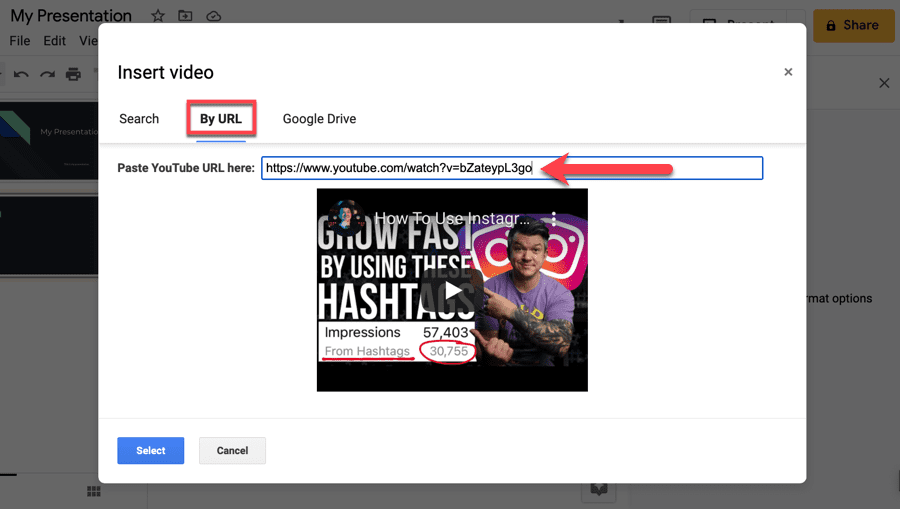Open the File menu
The width and height of the screenshot is (900, 509).
click(x=21, y=41)
